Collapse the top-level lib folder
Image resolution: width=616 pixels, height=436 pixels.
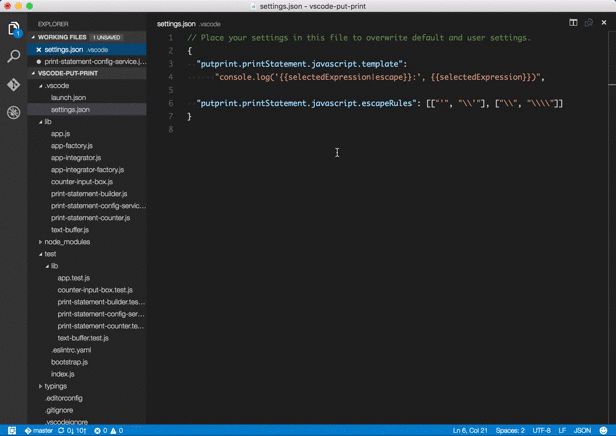40,122
